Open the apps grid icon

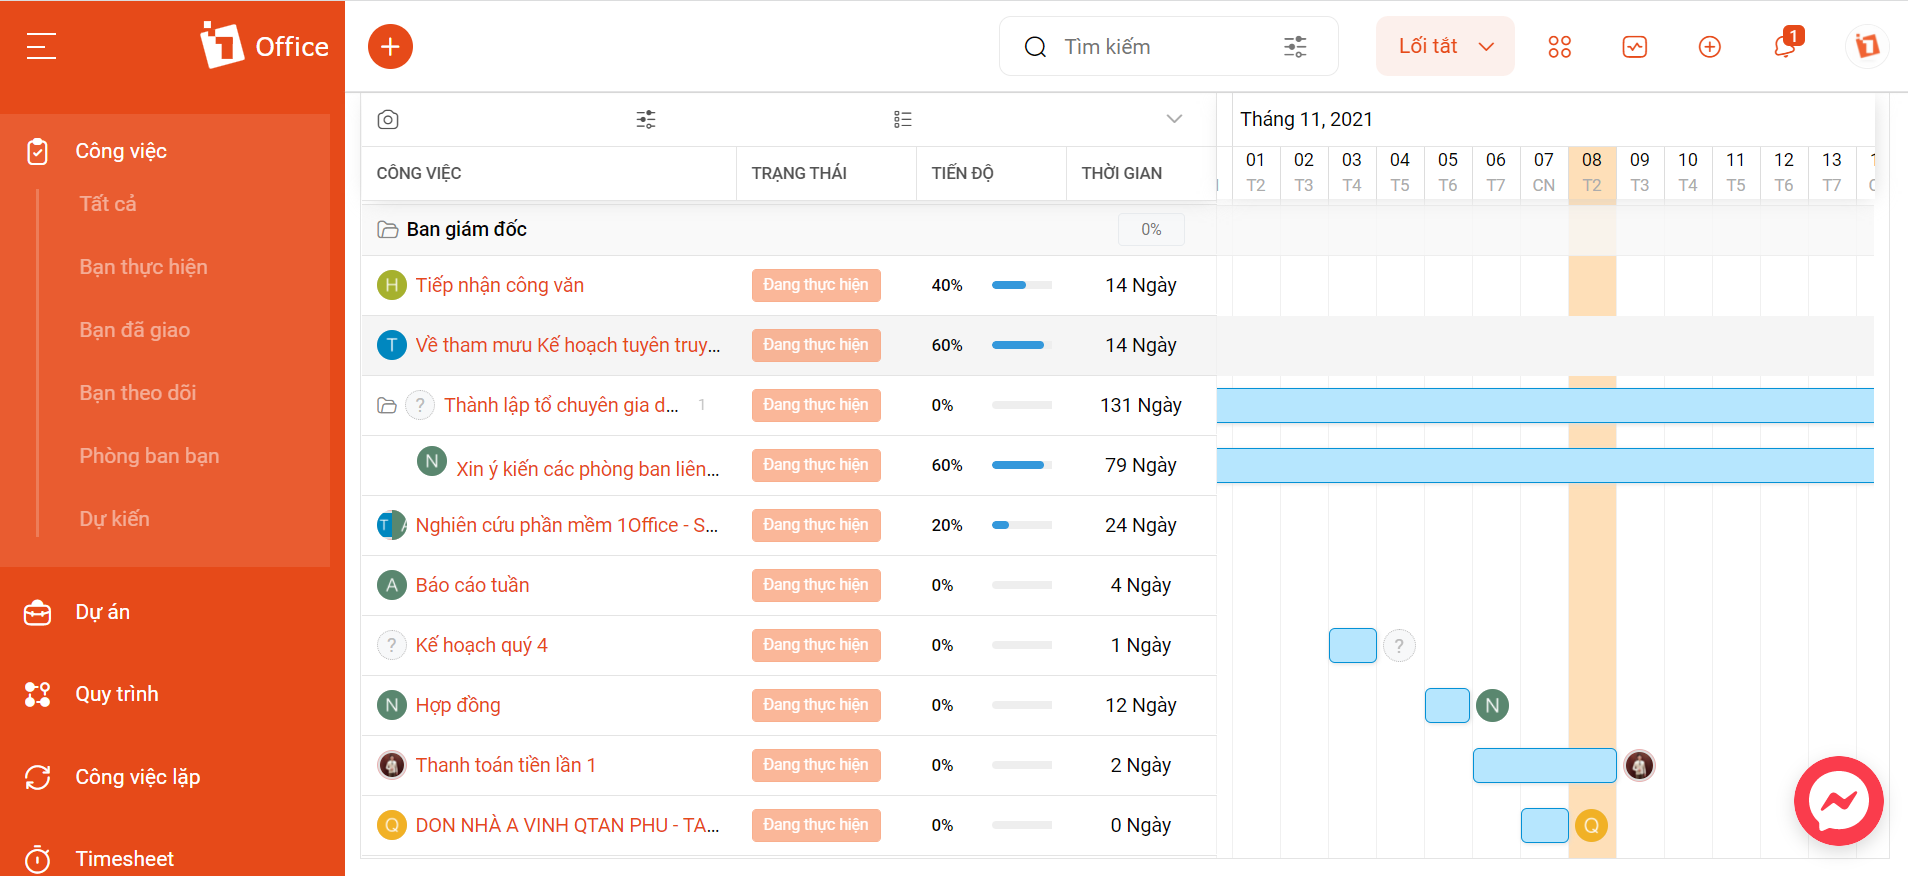1559,47
